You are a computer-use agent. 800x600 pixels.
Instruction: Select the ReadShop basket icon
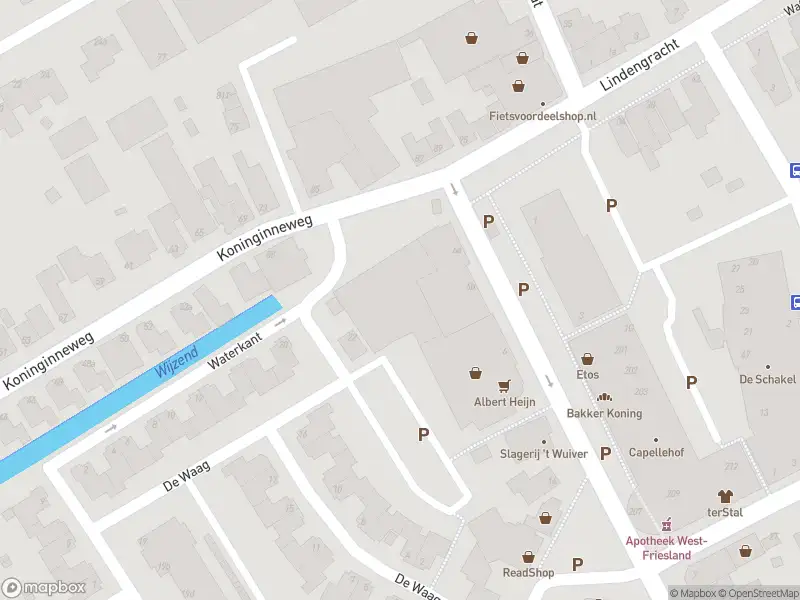(528, 557)
